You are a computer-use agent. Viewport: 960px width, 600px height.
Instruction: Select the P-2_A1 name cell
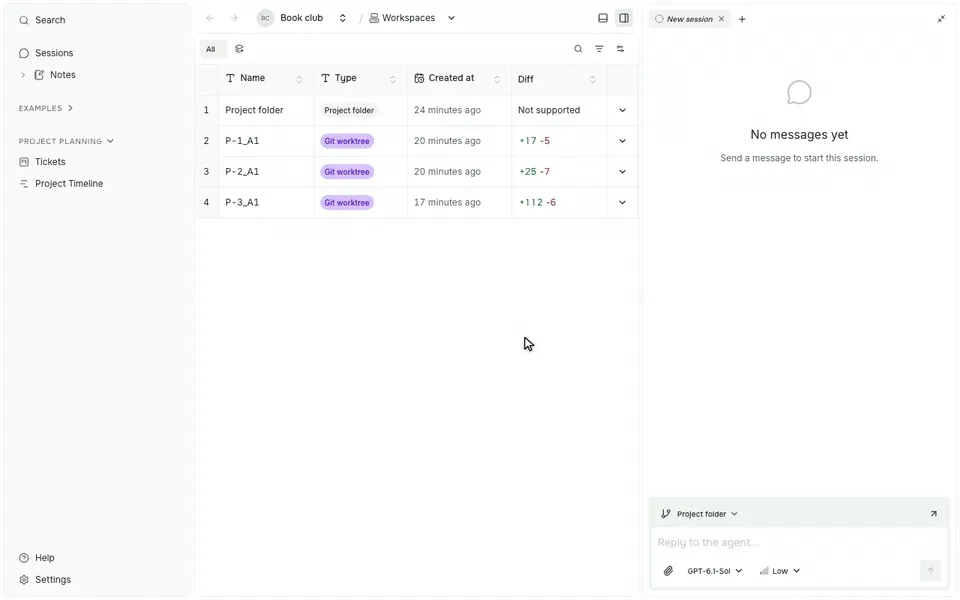(x=266, y=172)
